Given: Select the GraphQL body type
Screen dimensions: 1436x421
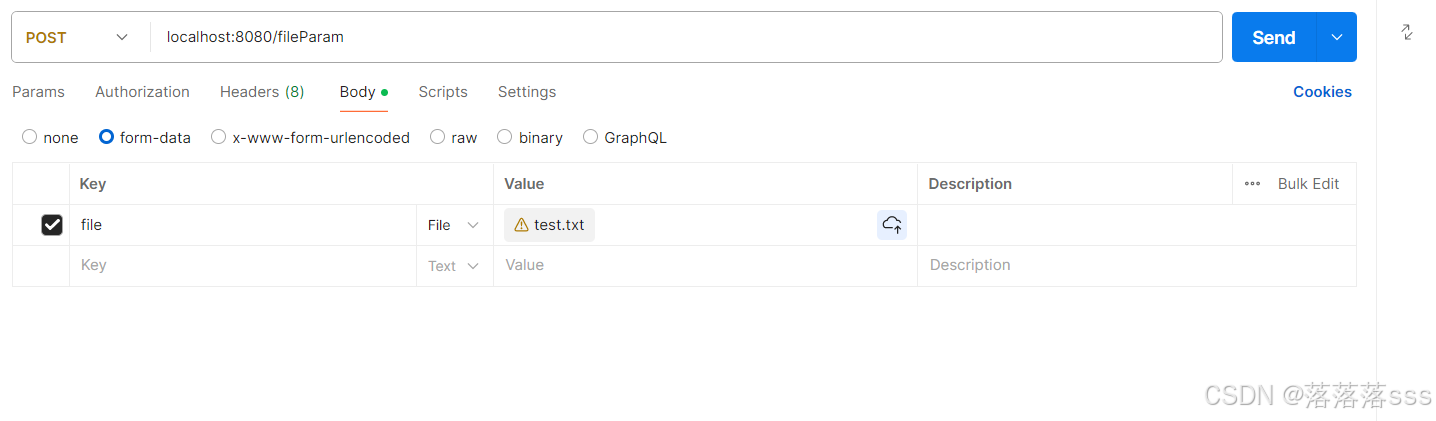Looking at the screenshot, I should tap(591, 137).
